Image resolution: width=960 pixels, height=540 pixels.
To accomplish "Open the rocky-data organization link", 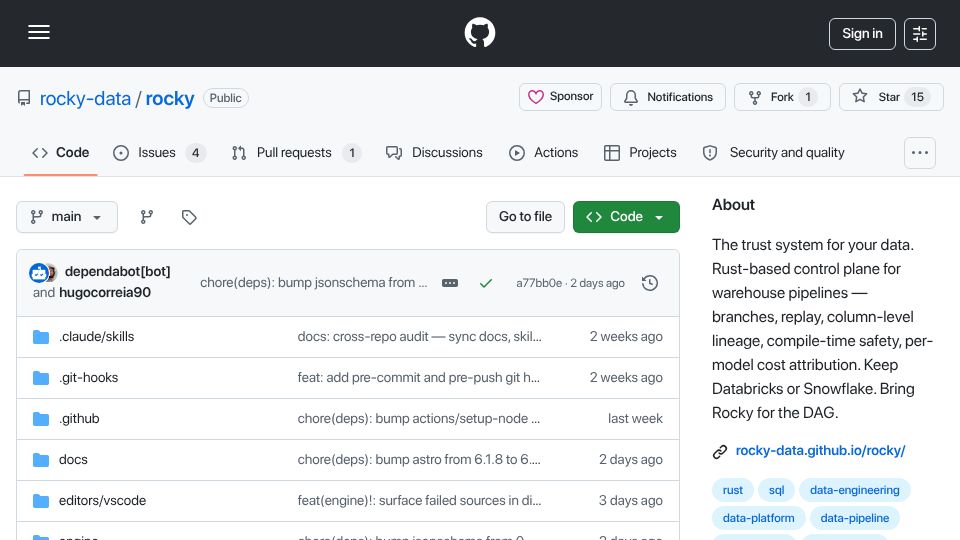I will tap(85, 99).
